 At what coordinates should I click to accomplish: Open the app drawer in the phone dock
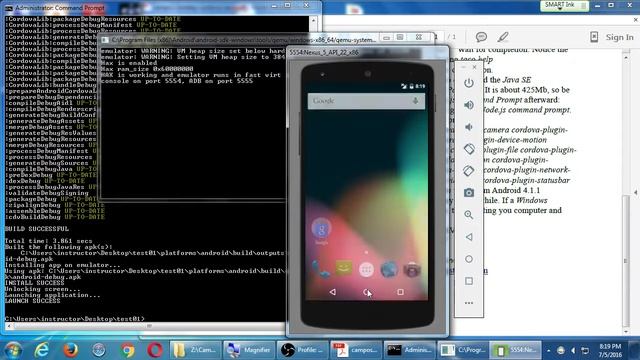[x=366, y=270]
